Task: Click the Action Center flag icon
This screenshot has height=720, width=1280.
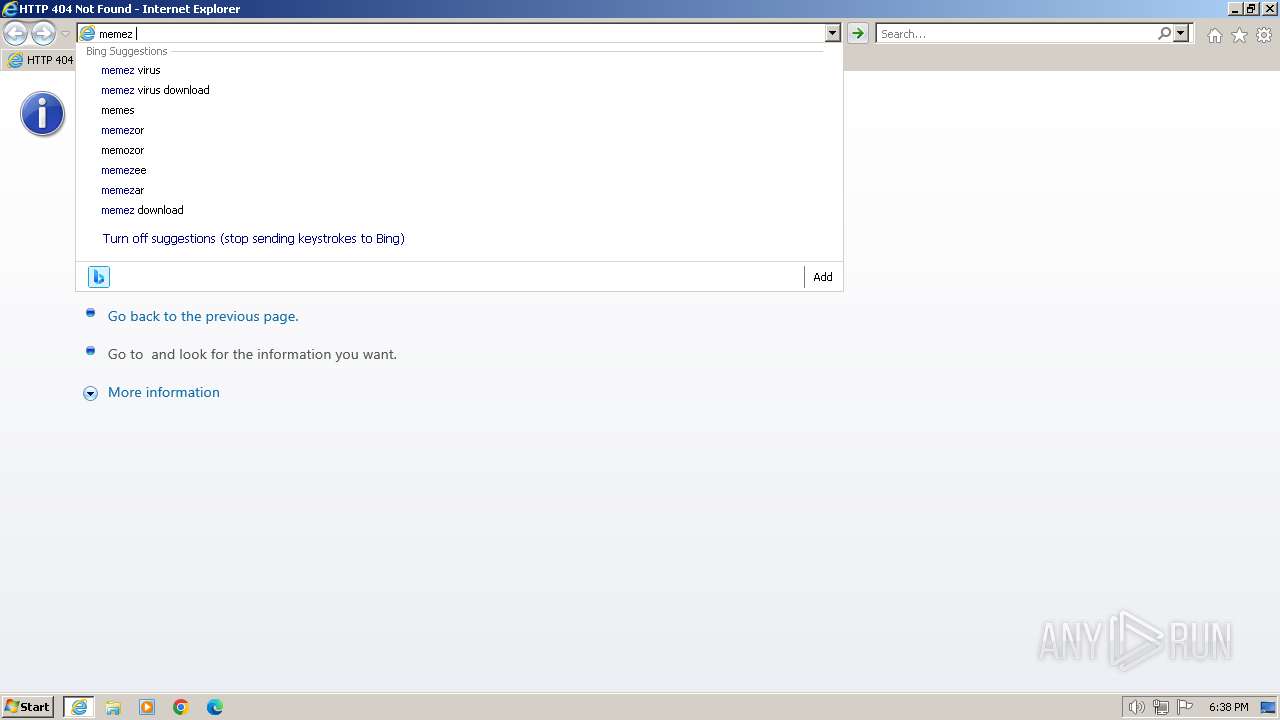Action: coord(1185,707)
